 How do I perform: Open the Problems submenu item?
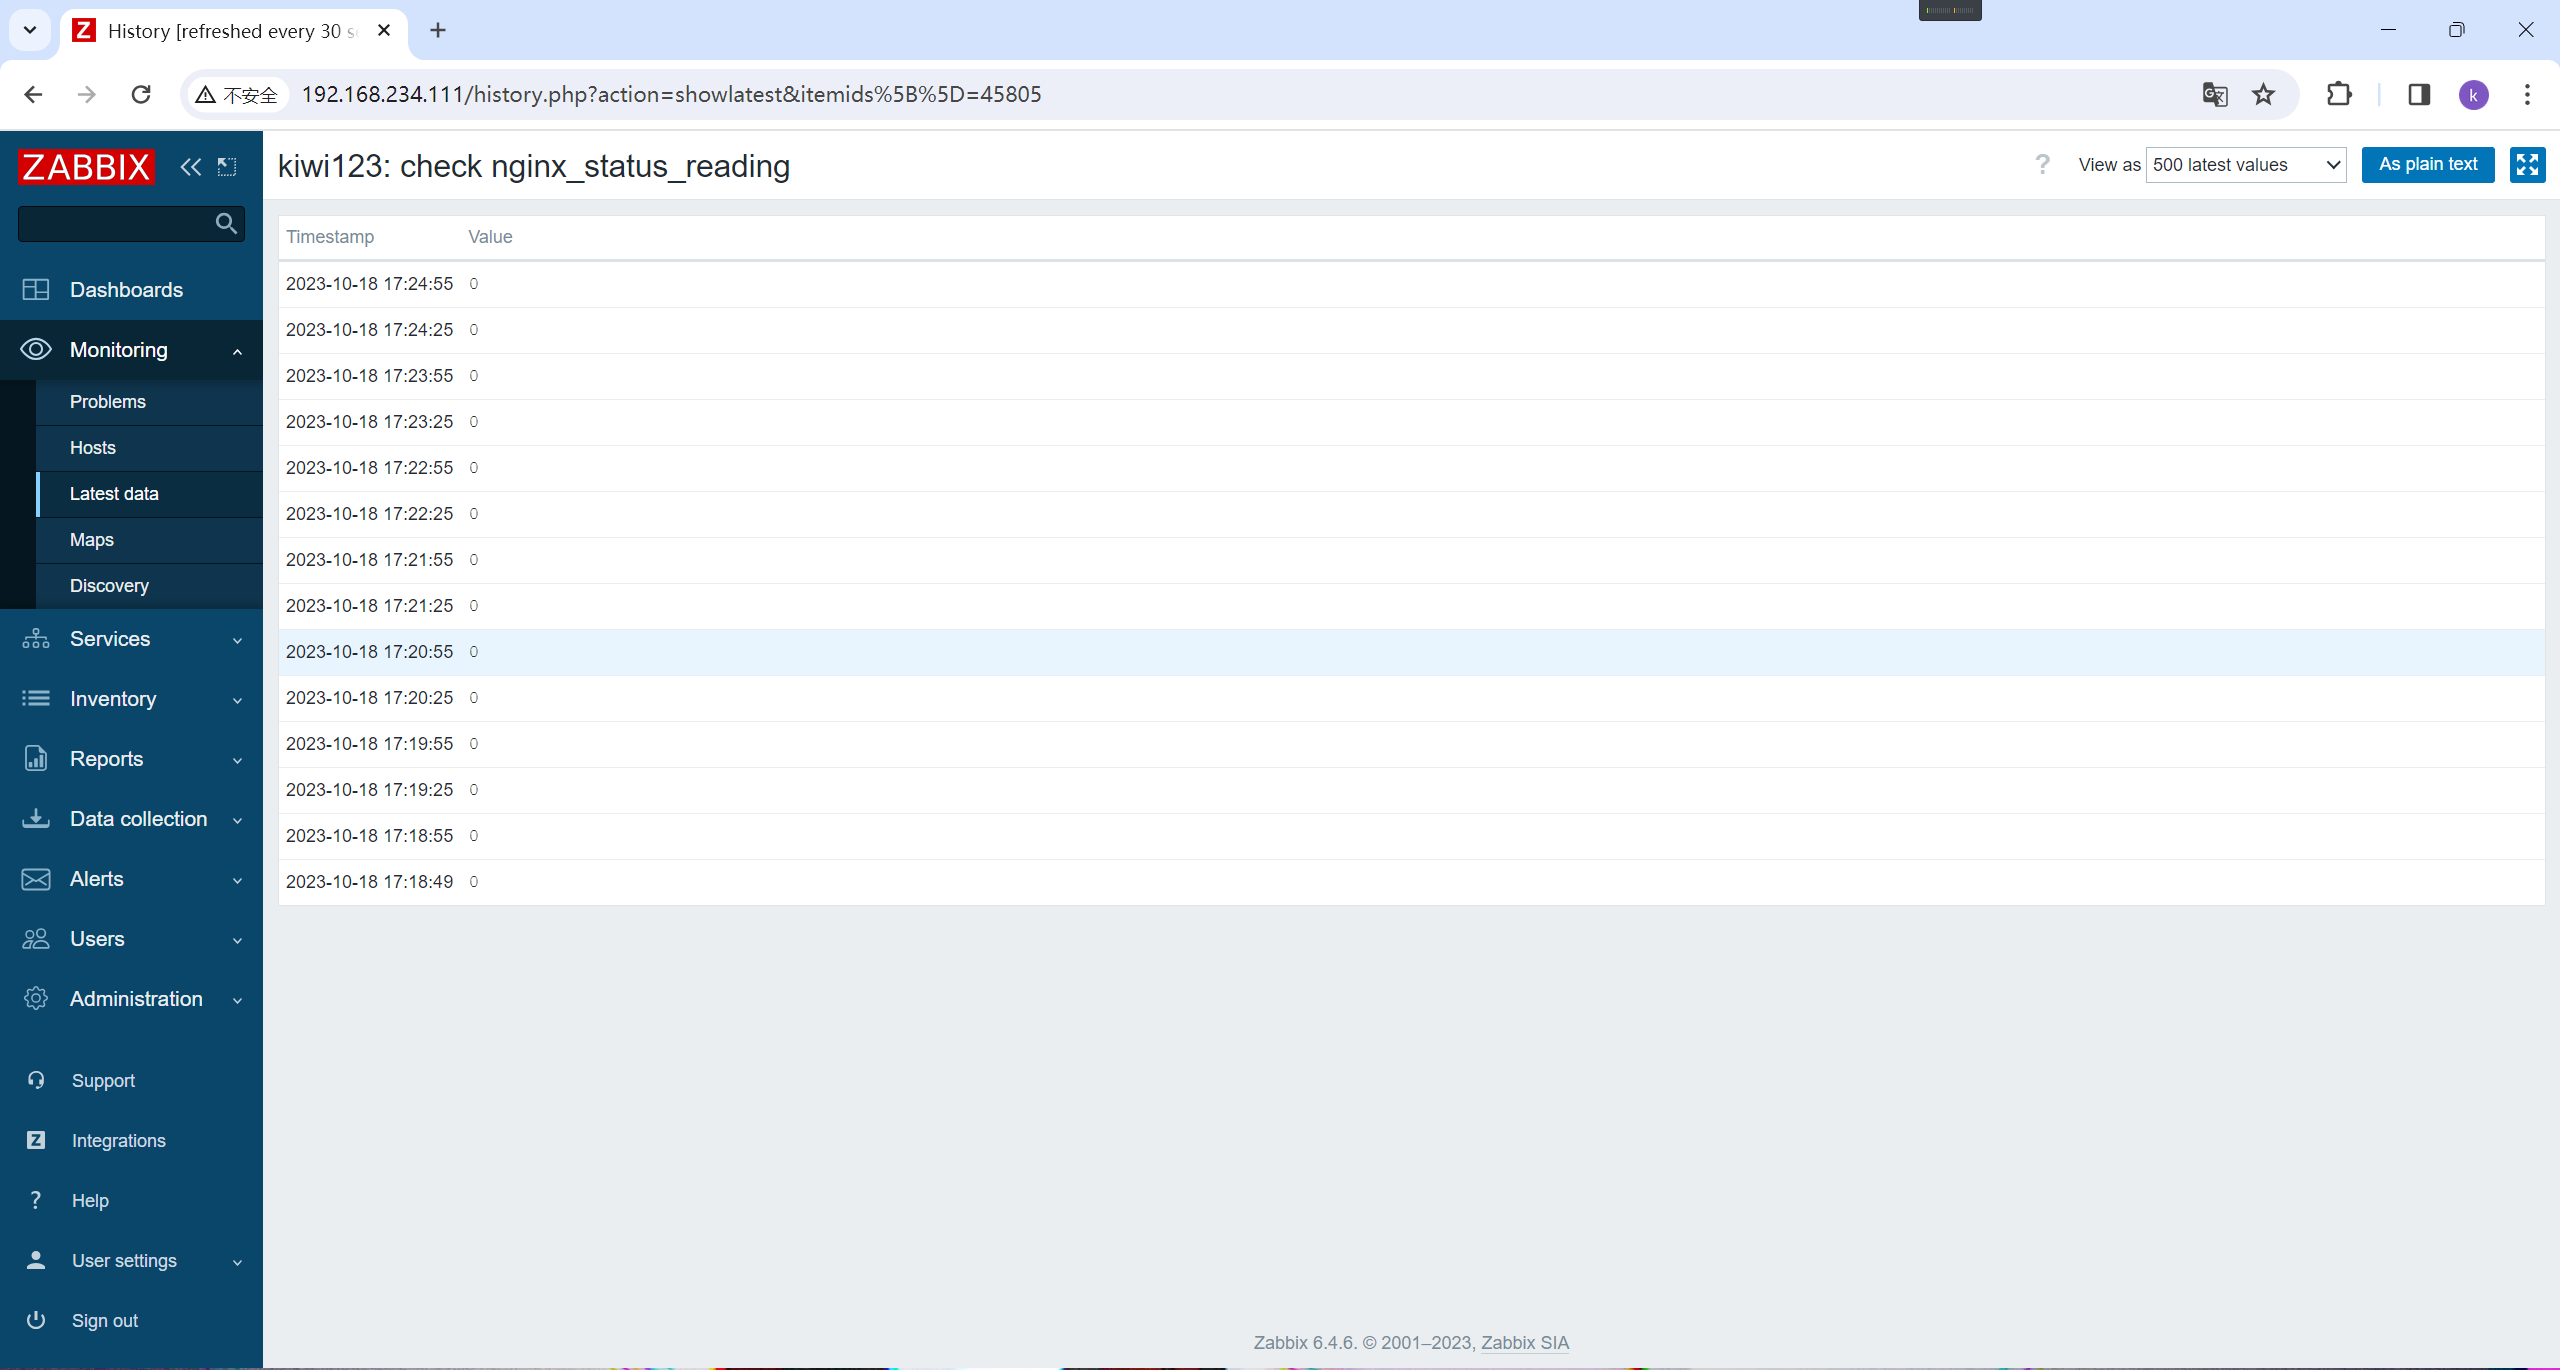108,402
